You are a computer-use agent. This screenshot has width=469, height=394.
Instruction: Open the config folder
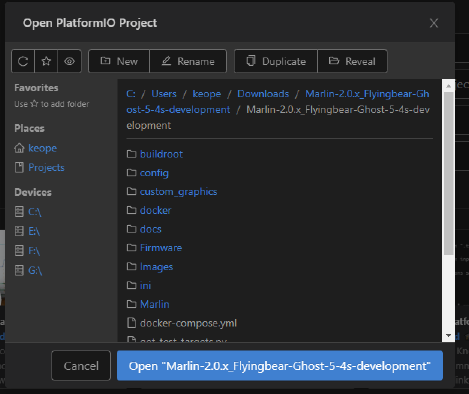[x=154, y=173]
